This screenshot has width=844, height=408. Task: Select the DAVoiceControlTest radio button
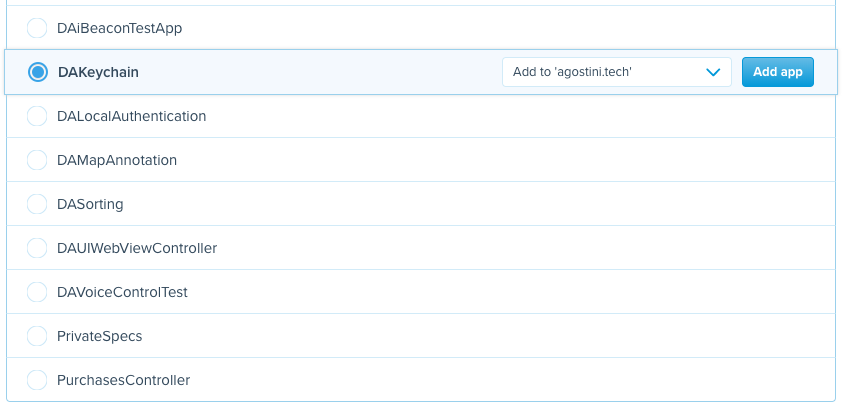point(37,292)
